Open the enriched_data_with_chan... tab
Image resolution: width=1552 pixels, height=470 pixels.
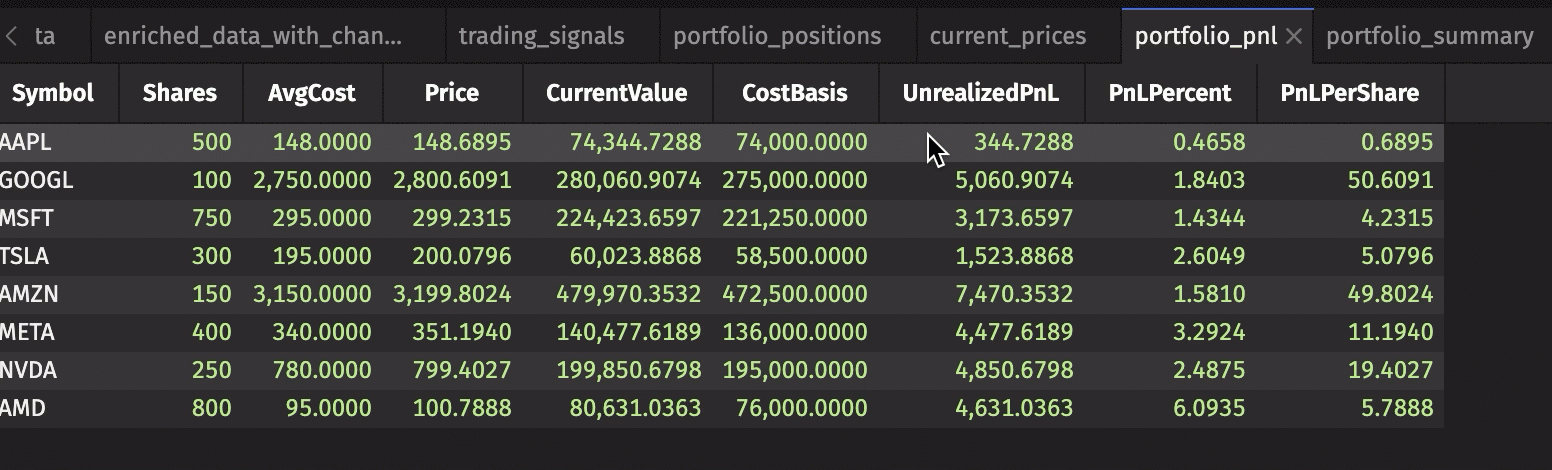253,37
